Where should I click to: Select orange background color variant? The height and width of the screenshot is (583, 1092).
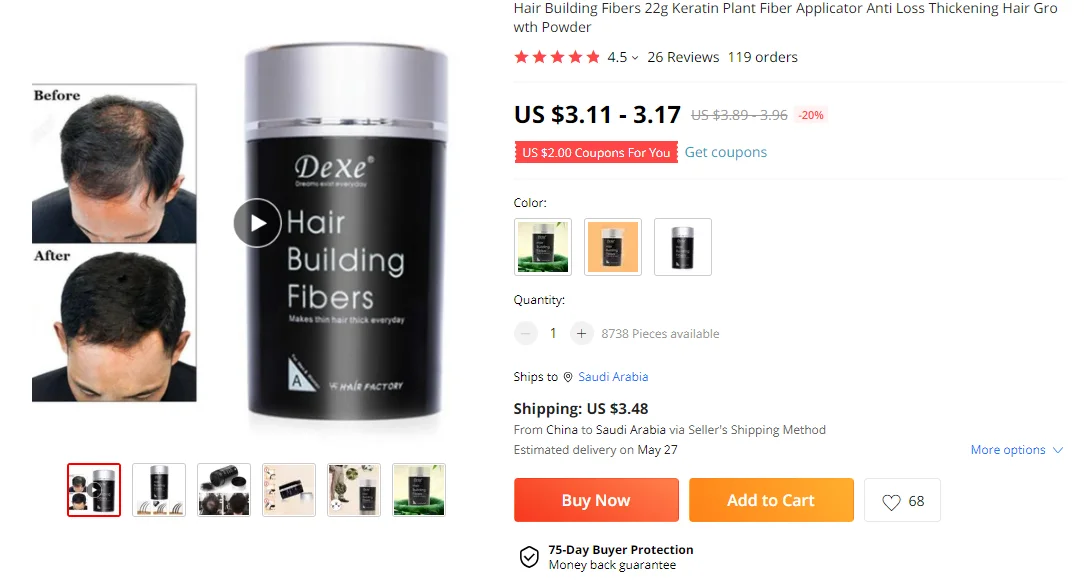point(613,247)
